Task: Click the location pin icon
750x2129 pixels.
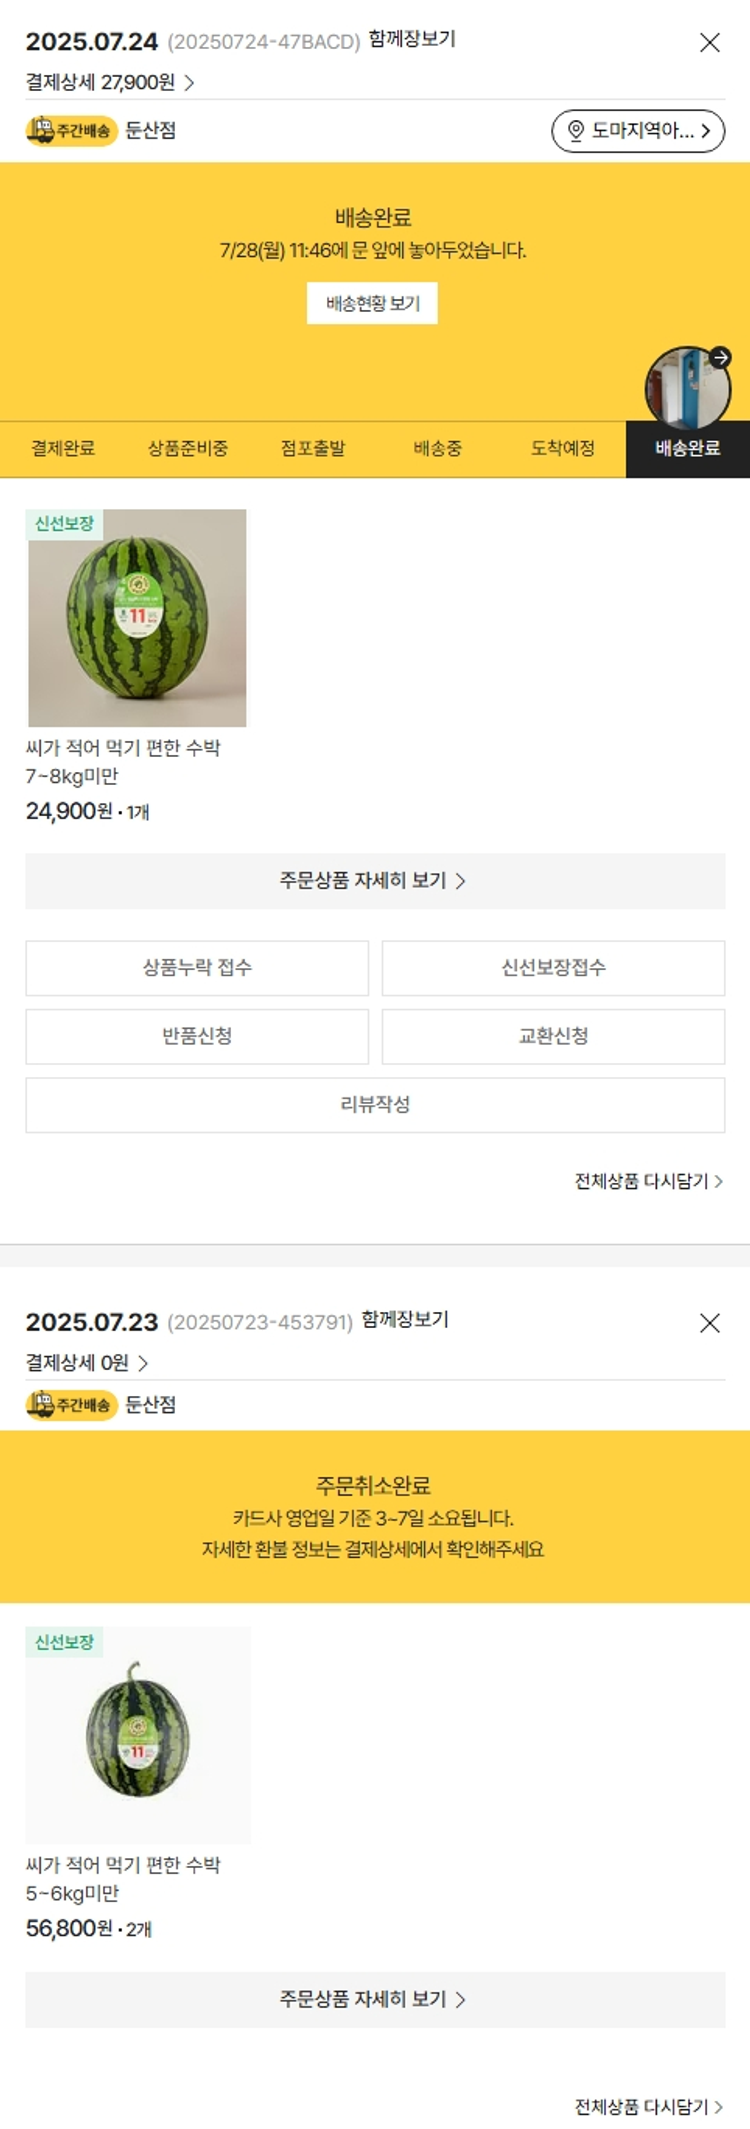Action: [576, 131]
